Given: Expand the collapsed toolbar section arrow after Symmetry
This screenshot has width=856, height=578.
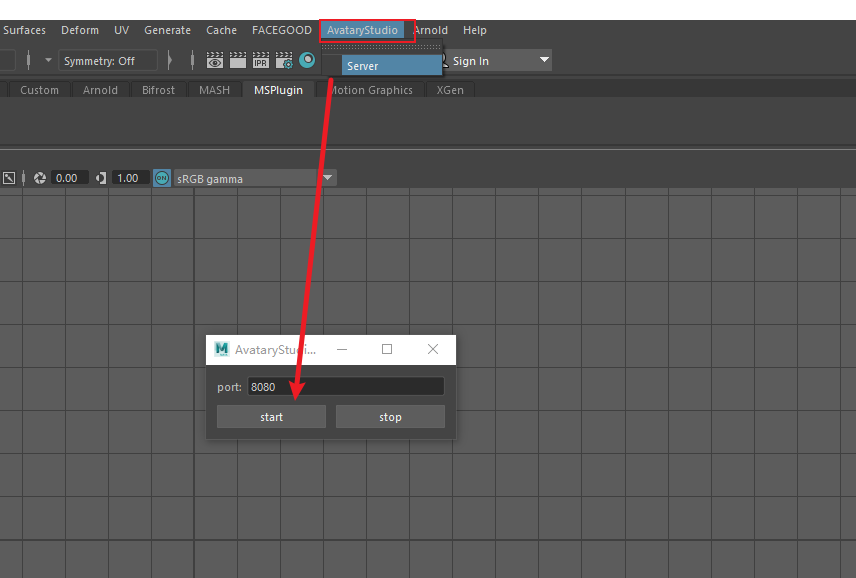Looking at the screenshot, I should pos(170,60).
